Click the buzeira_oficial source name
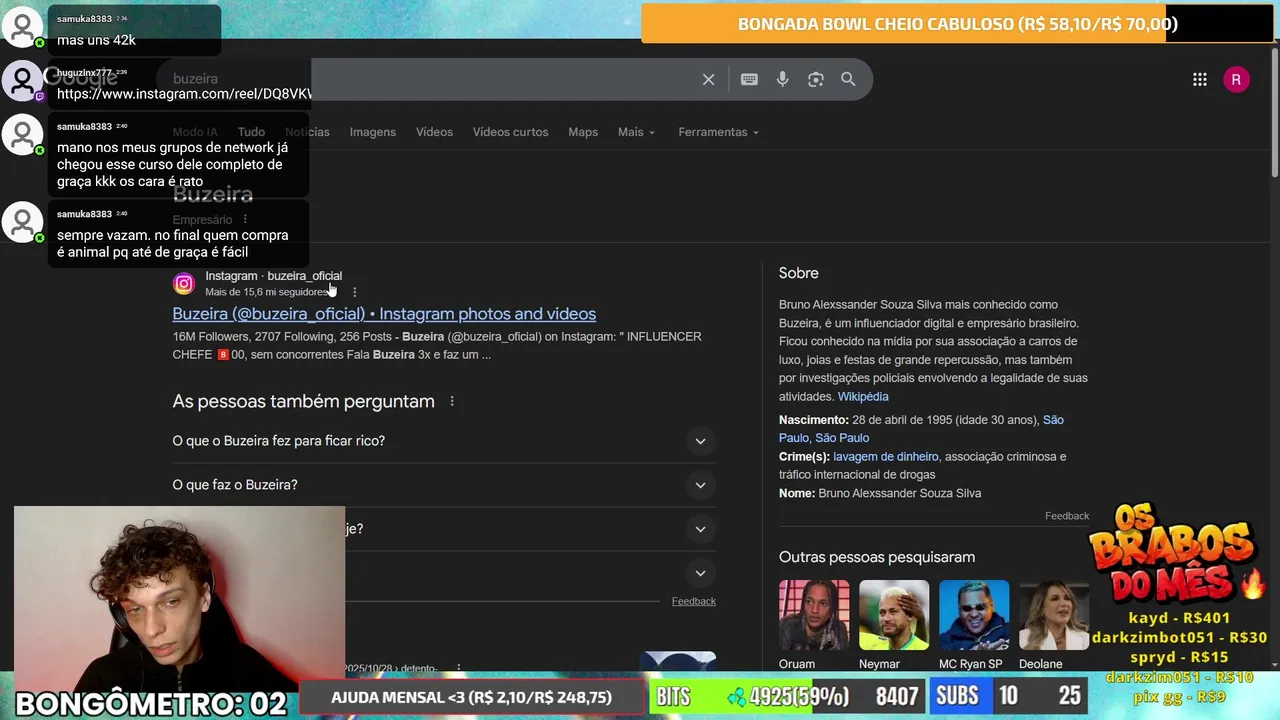Image resolution: width=1280 pixels, height=720 pixels. [x=304, y=276]
